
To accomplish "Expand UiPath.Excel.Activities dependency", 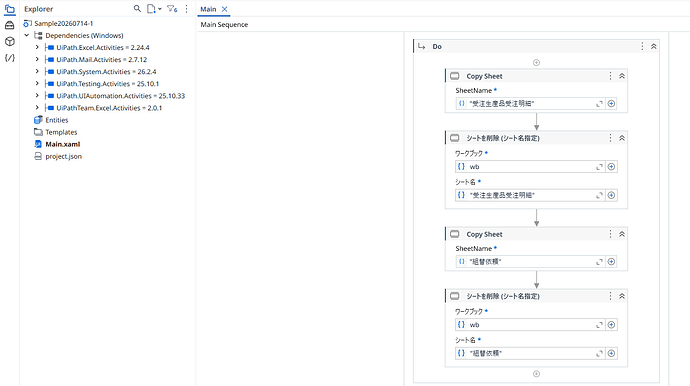I will 37,47.
